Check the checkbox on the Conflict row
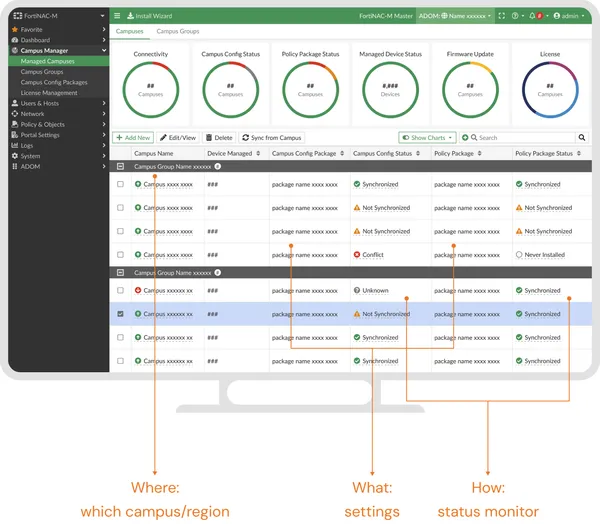The width and height of the screenshot is (600, 524). point(120,255)
